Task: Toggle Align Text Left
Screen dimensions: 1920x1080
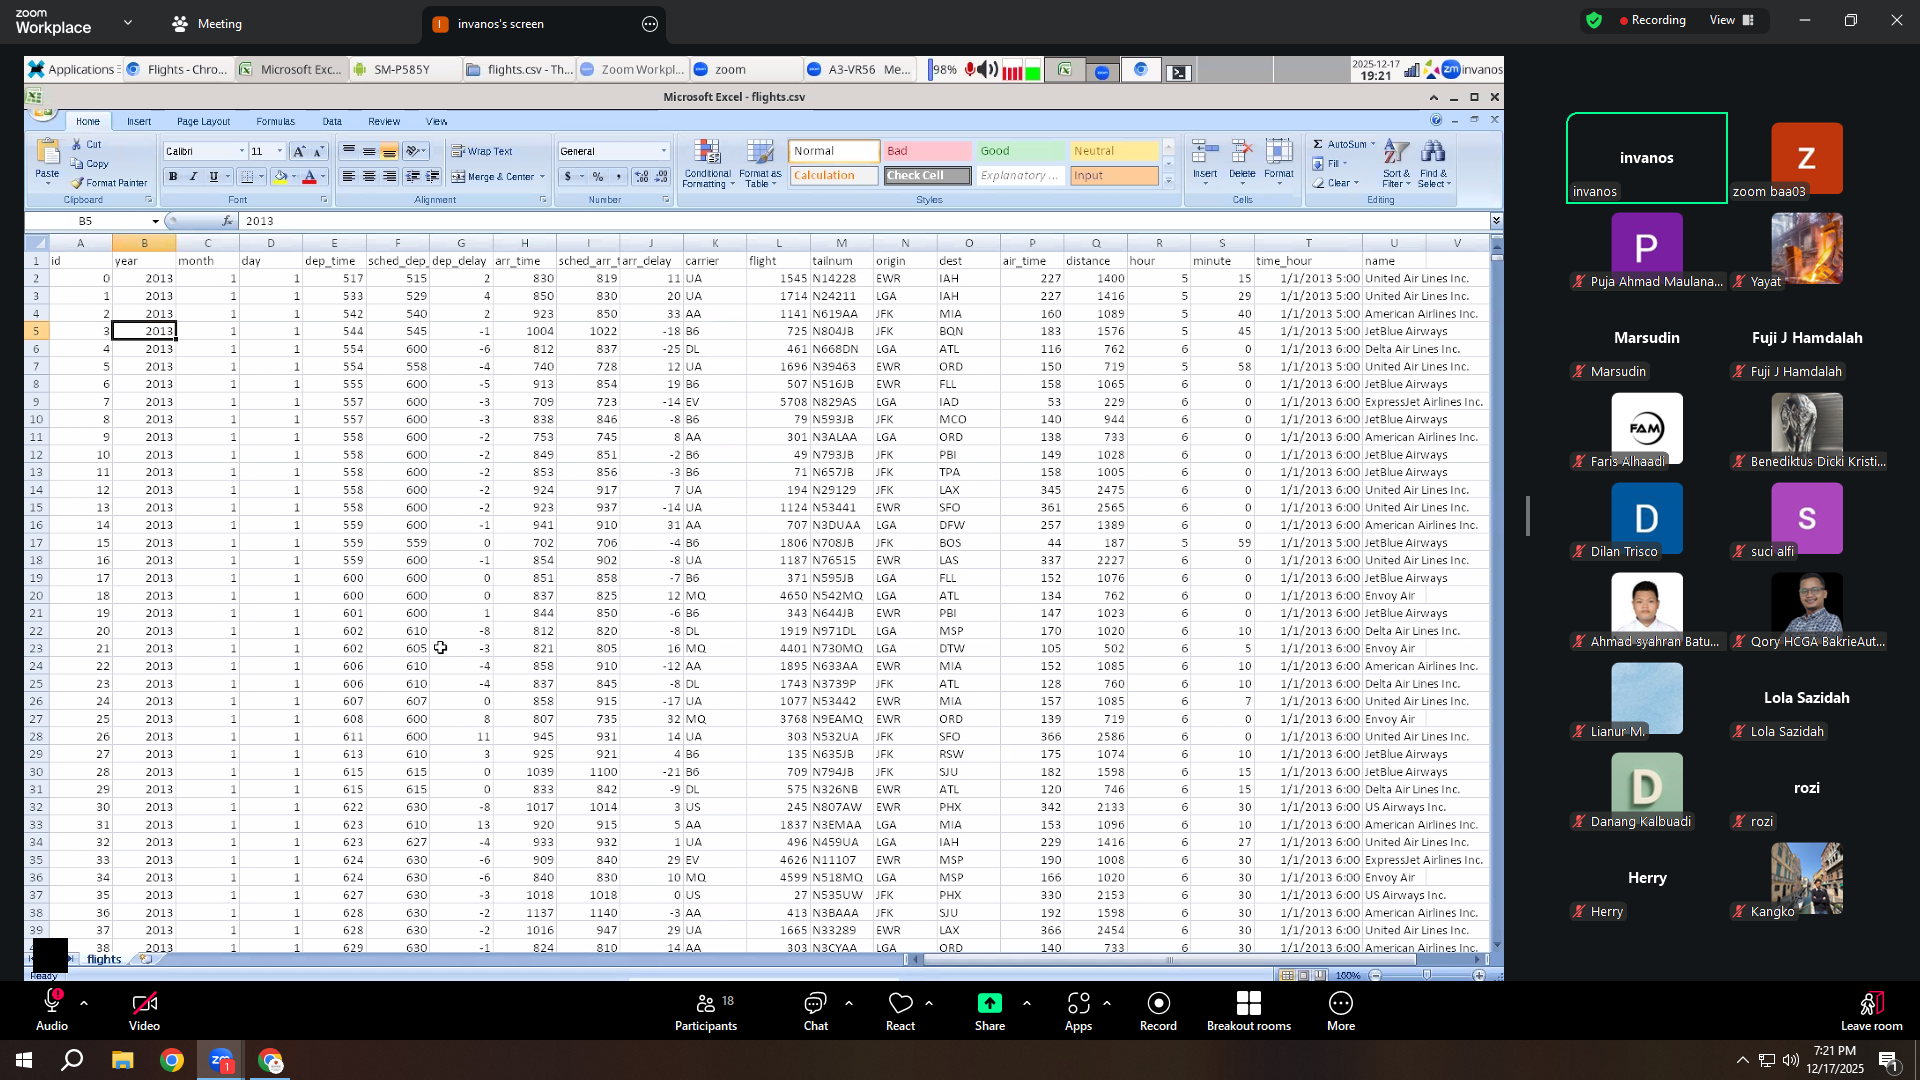Action: (x=348, y=177)
